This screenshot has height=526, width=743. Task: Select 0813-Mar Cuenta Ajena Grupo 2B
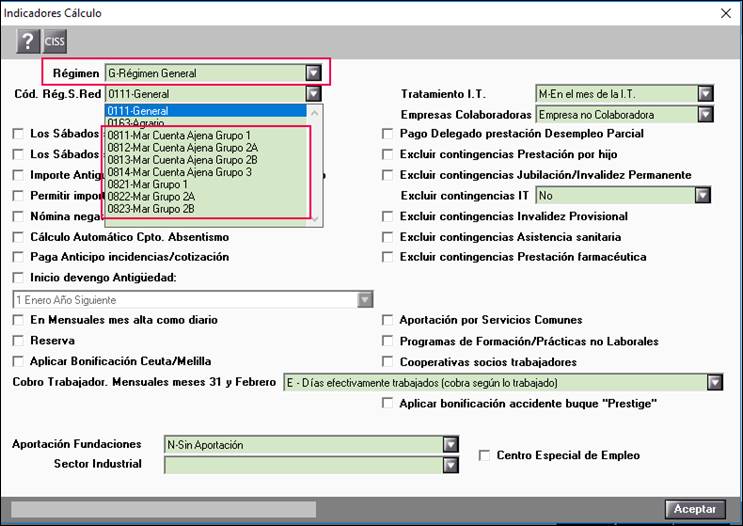(206, 160)
